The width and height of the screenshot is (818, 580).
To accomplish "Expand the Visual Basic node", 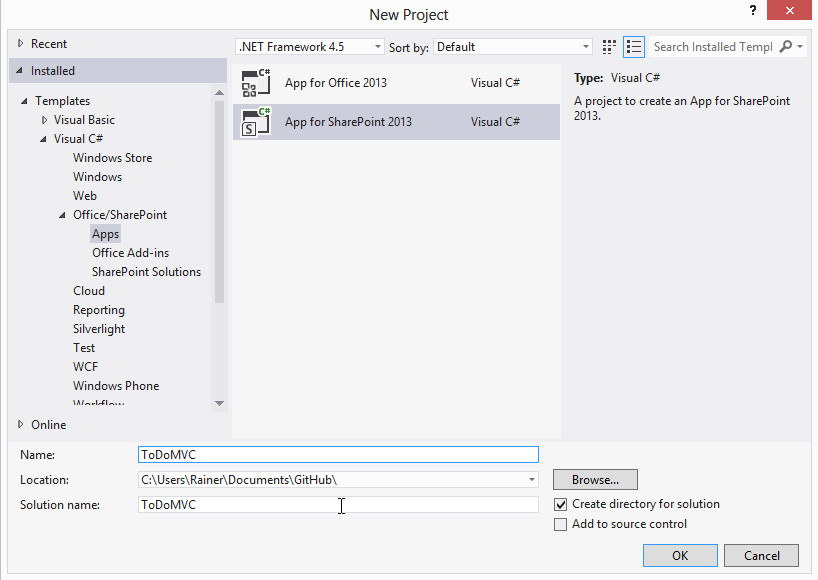I will coord(44,120).
